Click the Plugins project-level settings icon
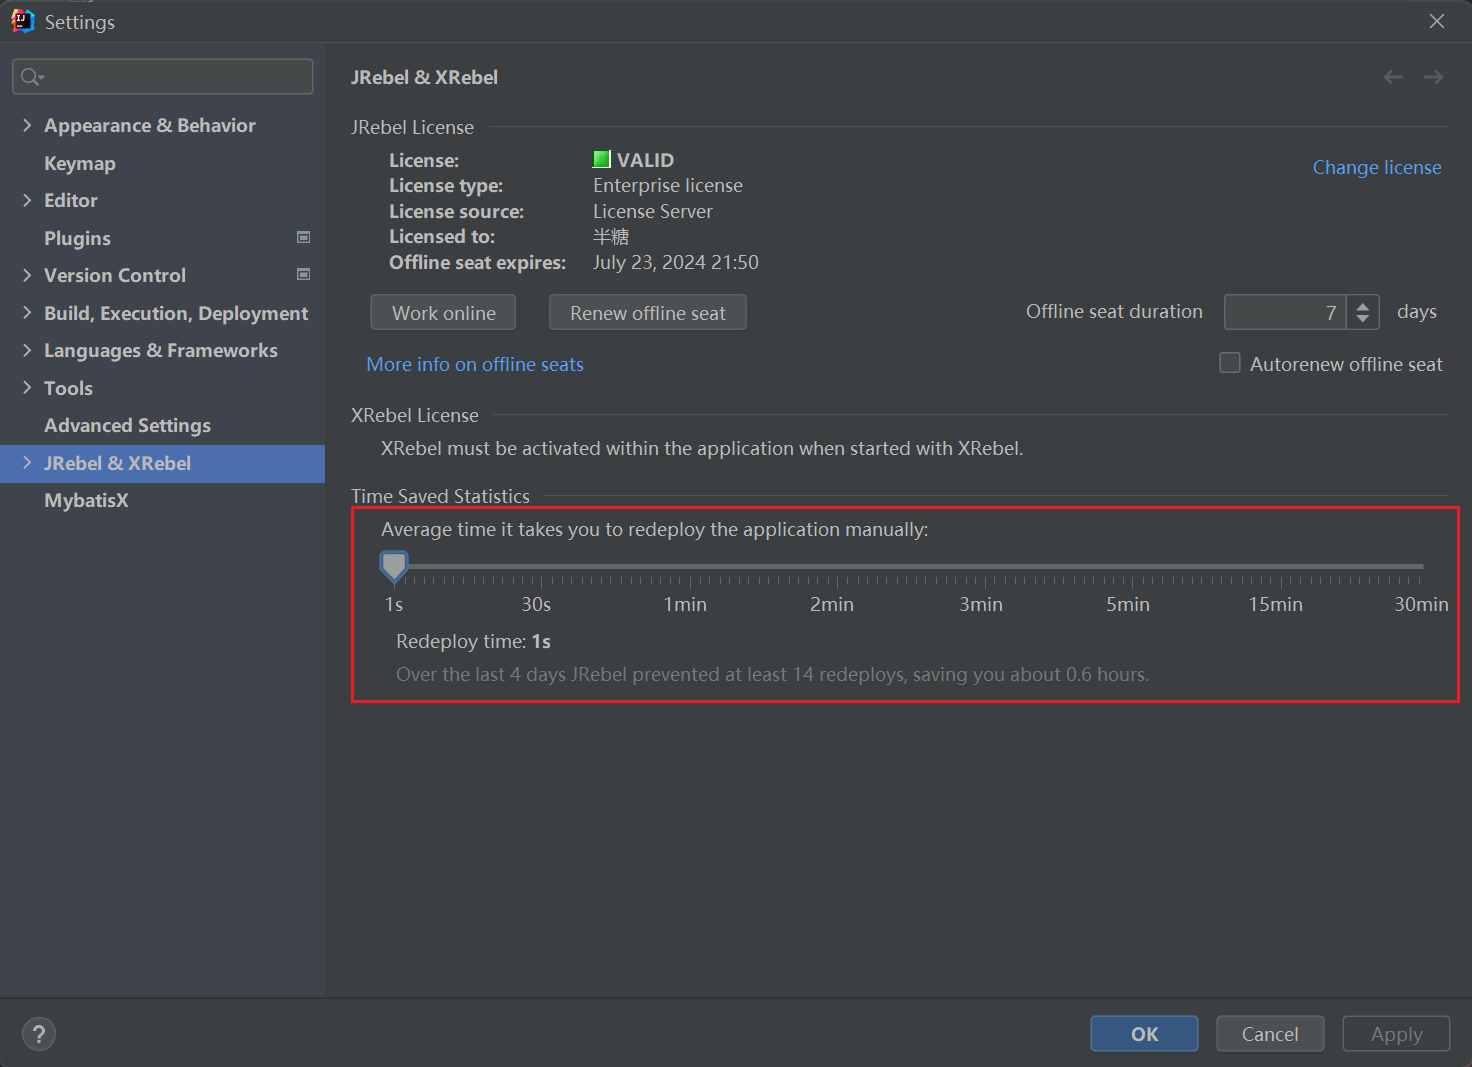 point(303,237)
